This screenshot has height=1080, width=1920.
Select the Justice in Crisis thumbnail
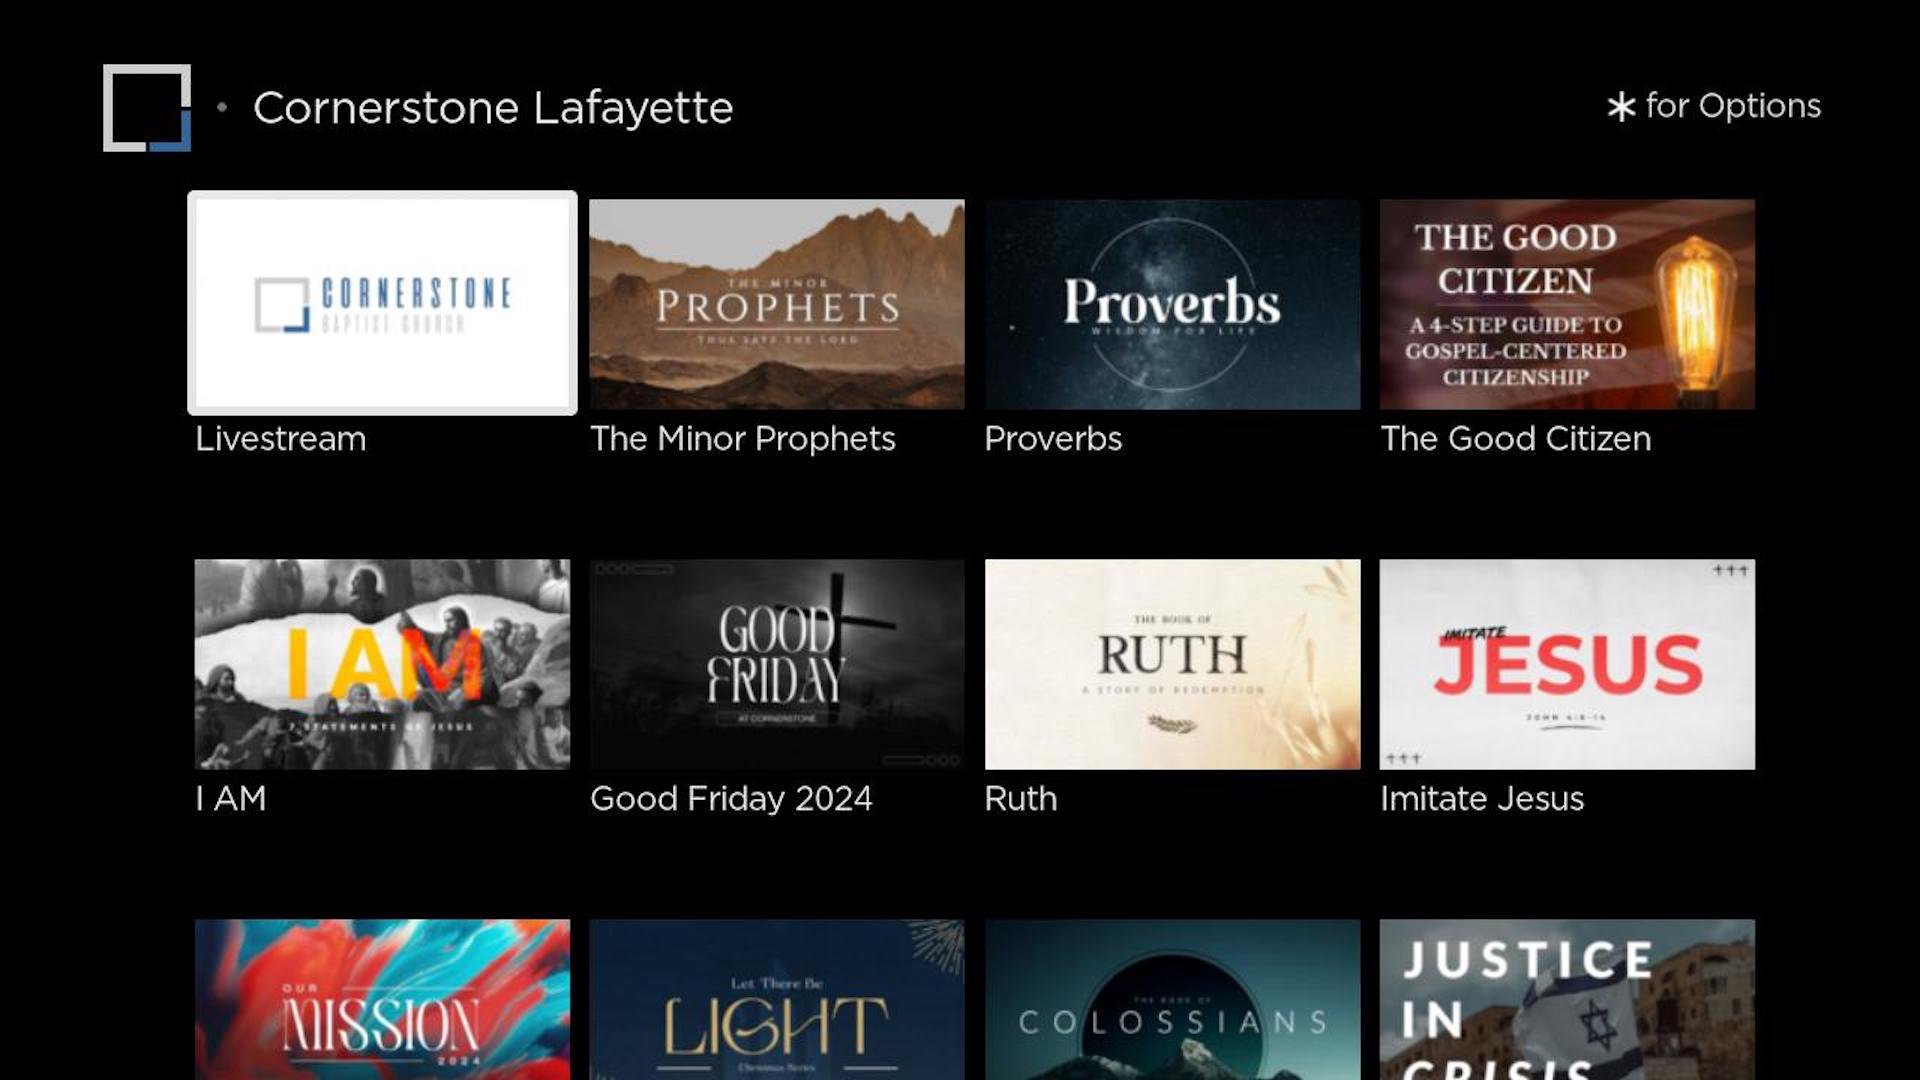[1567, 1000]
